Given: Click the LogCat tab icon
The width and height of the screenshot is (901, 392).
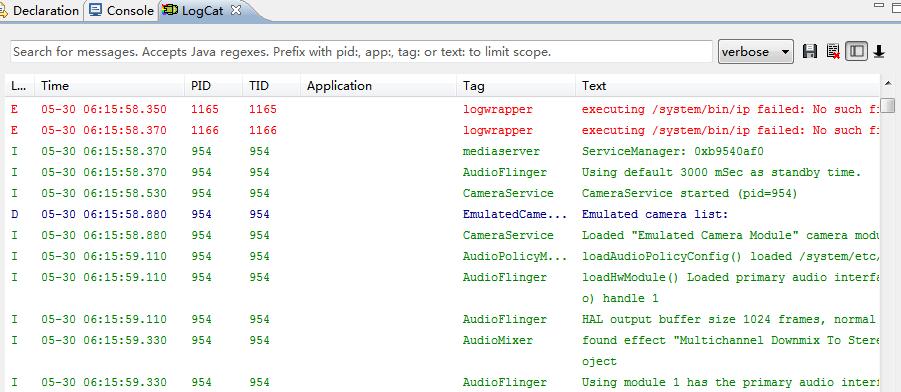Looking at the screenshot, I should 170,10.
